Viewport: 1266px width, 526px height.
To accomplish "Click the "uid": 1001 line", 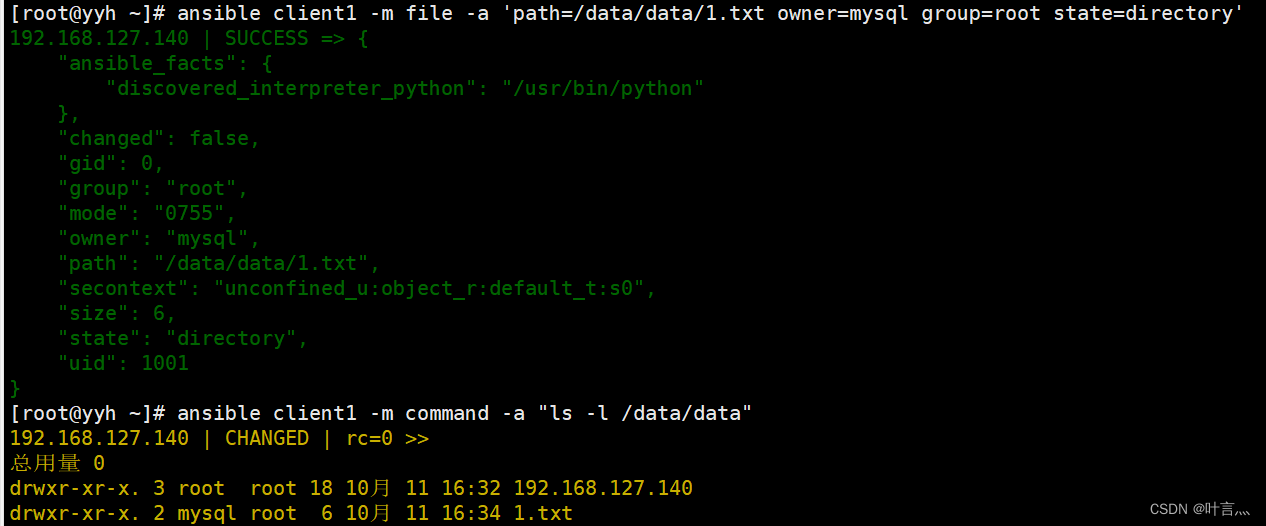I will click(122, 363).
